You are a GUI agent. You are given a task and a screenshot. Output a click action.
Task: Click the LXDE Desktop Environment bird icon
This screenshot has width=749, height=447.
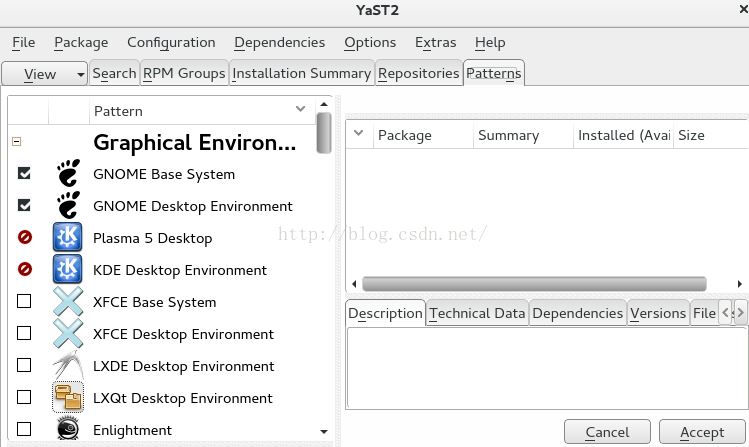(x=68, y=365)
